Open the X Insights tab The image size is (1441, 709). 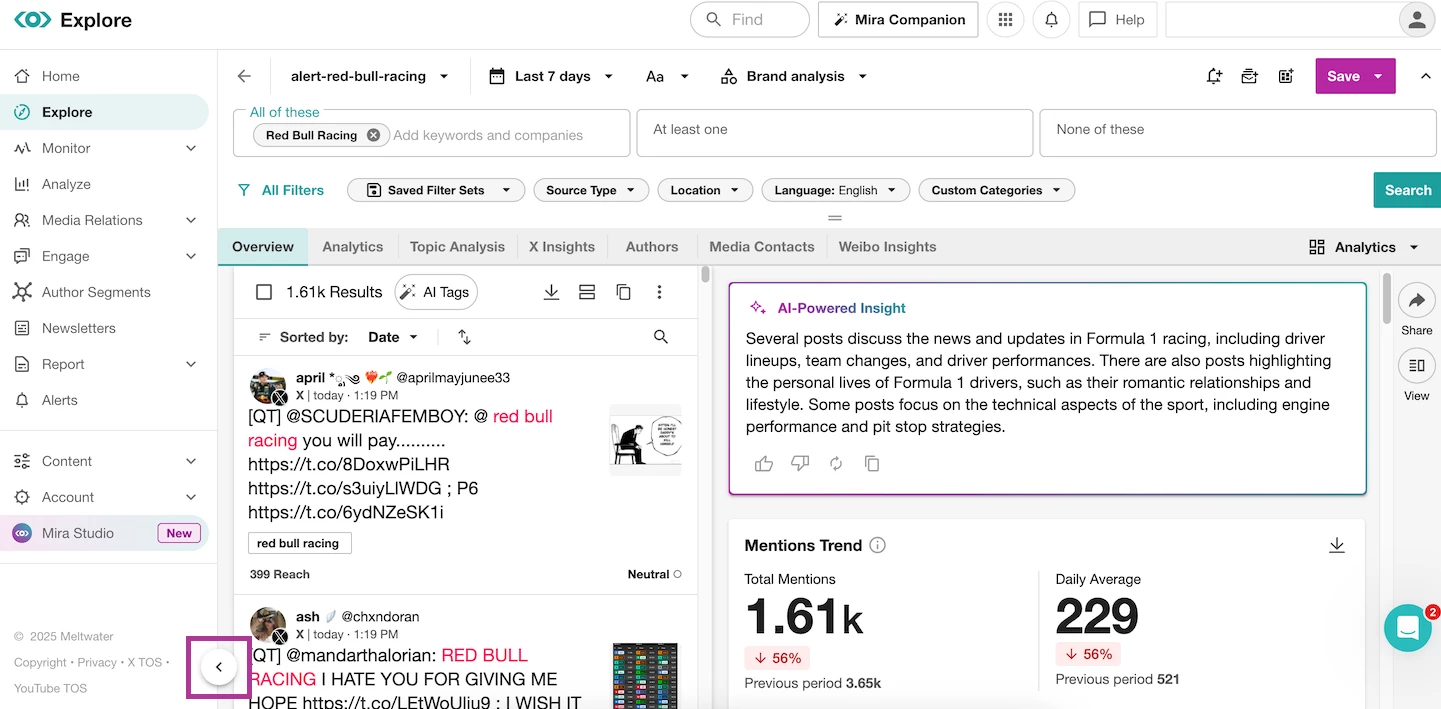click(562, 247)
